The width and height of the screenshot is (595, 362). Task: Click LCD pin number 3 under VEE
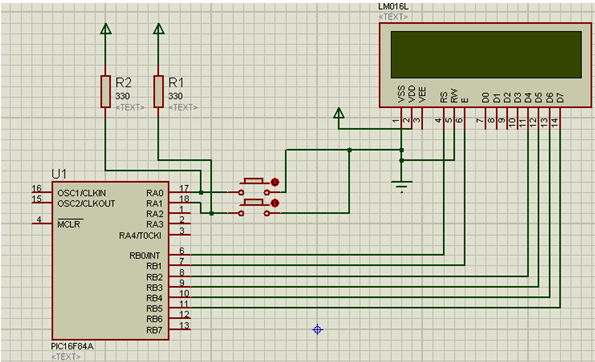click(417, 120)
